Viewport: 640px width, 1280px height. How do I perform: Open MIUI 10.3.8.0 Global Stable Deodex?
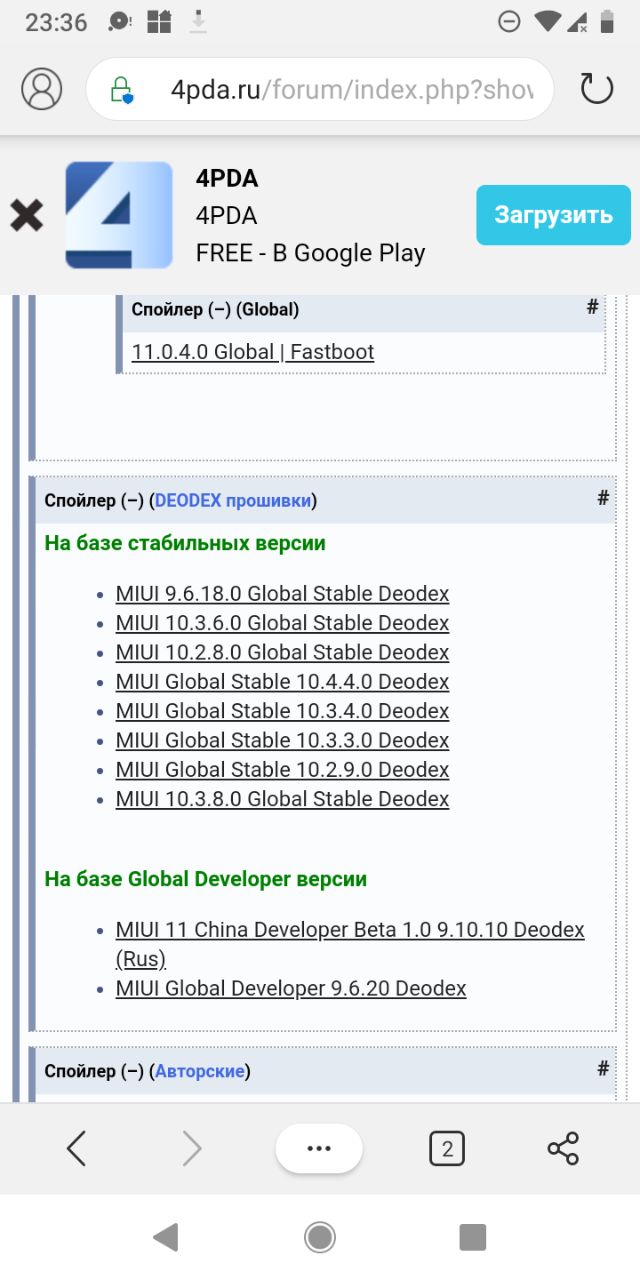[282, 799]
